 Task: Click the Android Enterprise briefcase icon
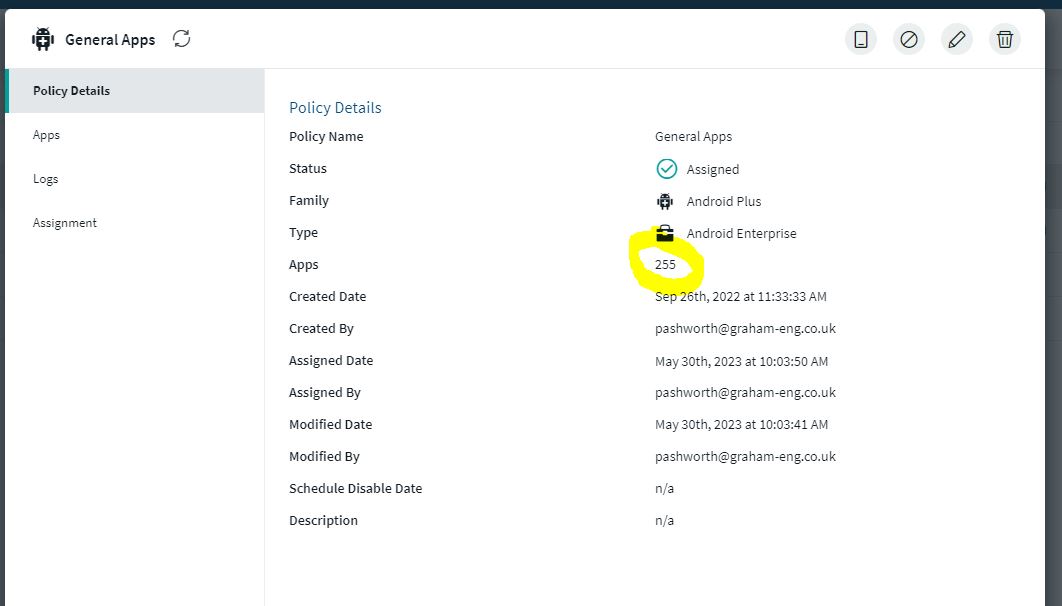point(665,233)
